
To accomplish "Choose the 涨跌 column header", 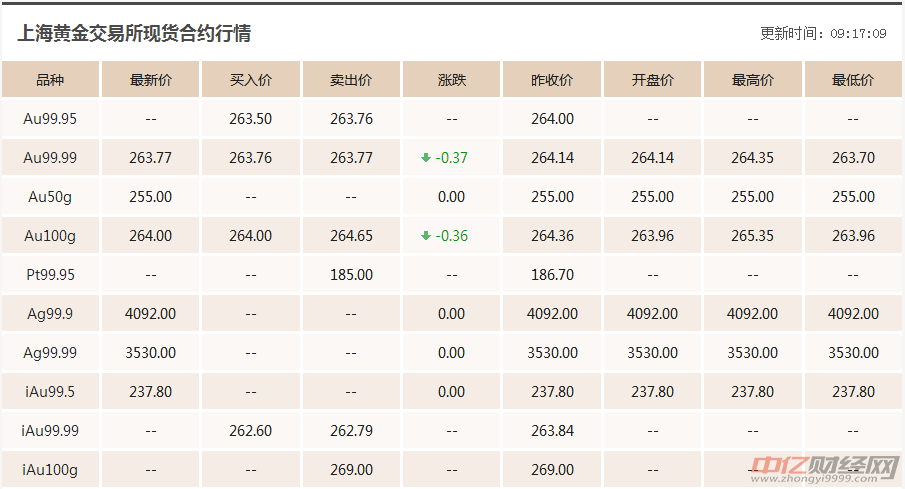I will (x=451, y=80).
